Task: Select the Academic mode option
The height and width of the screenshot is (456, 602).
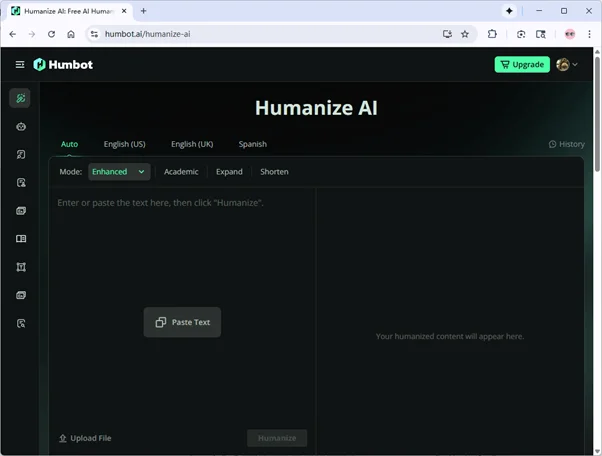Action: (x=181, y=171)
